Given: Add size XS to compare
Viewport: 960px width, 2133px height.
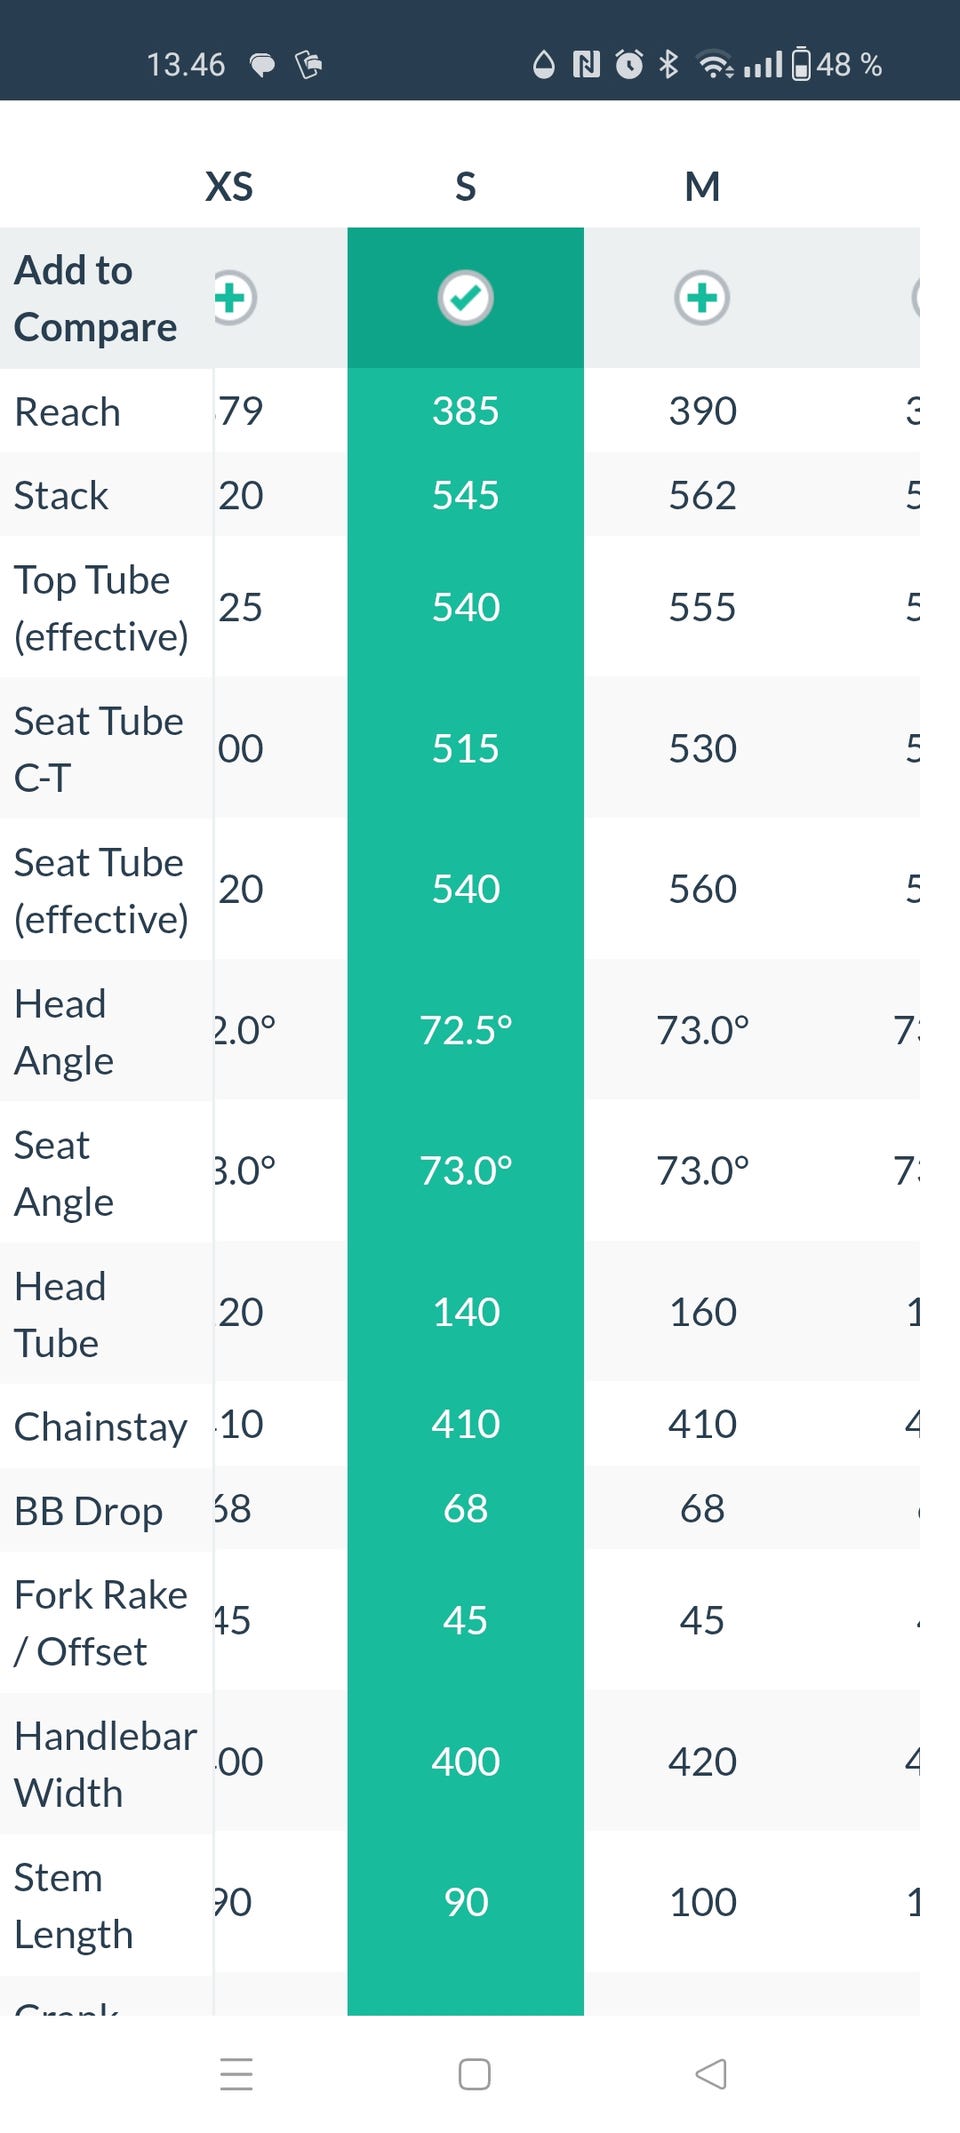Looking at the screenshot, I should tap(234, 298).
